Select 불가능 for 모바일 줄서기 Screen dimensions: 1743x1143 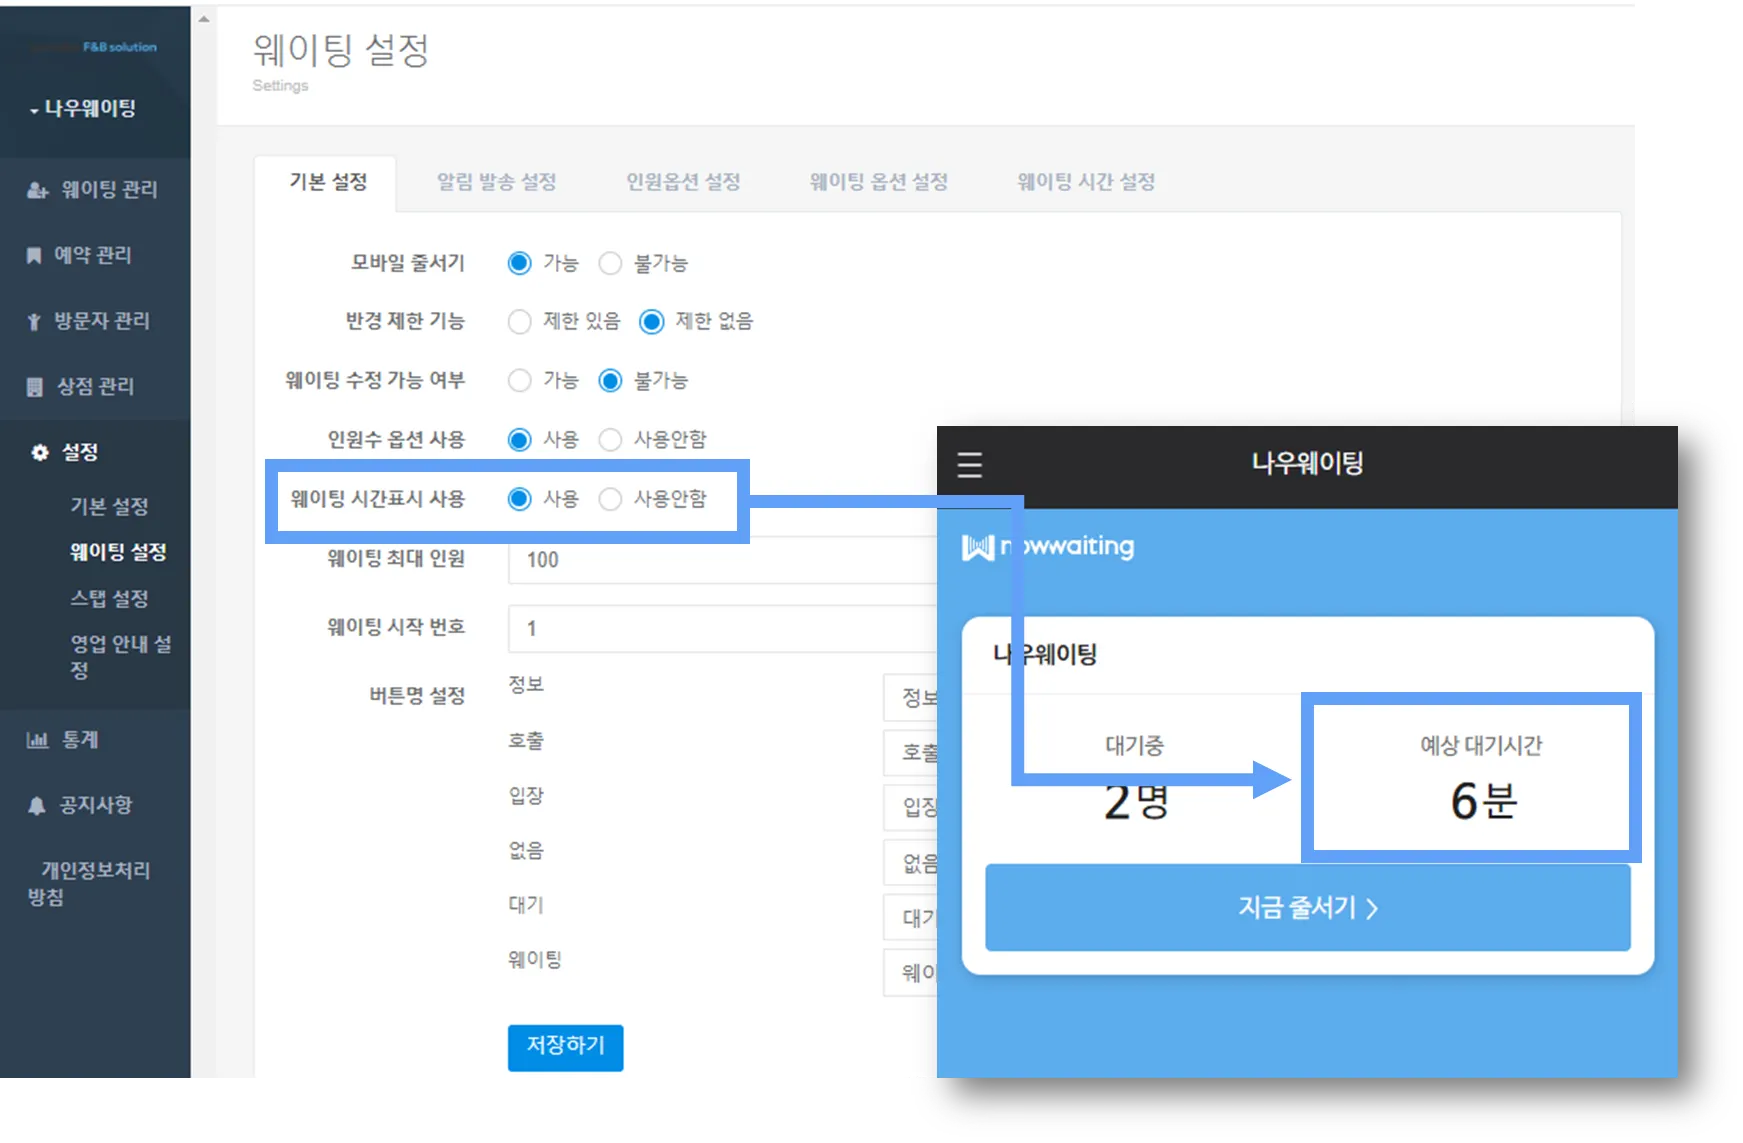[610, 263]
